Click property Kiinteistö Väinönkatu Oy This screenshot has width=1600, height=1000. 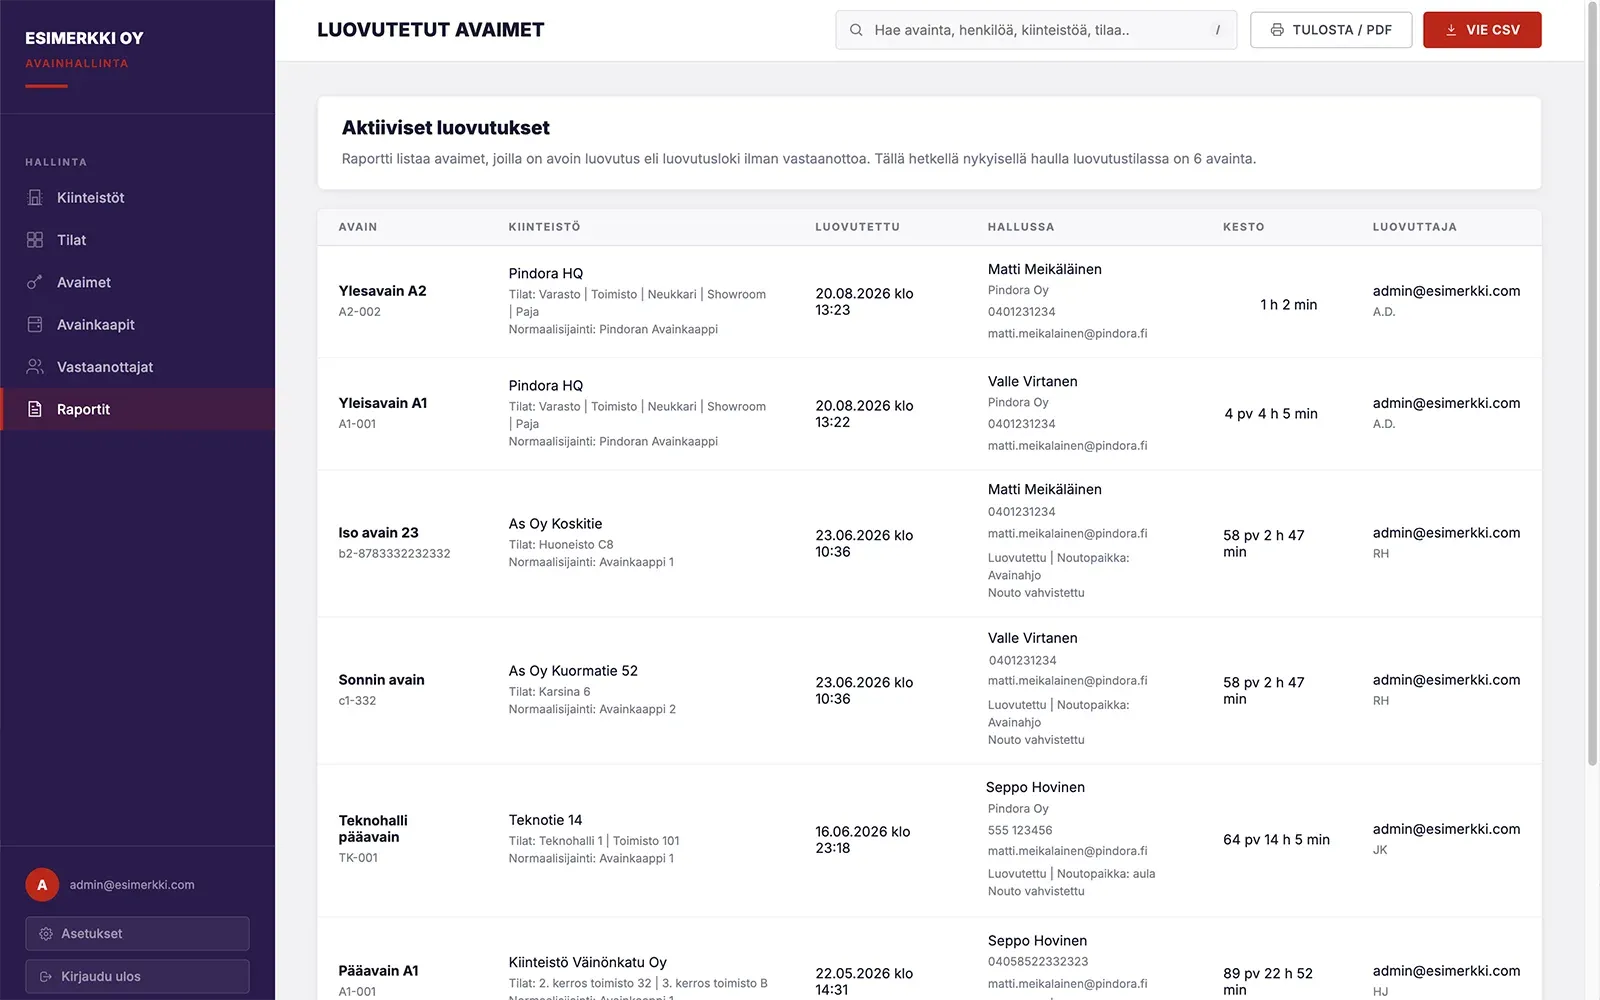pyautogui.click(x=587, y=962)
